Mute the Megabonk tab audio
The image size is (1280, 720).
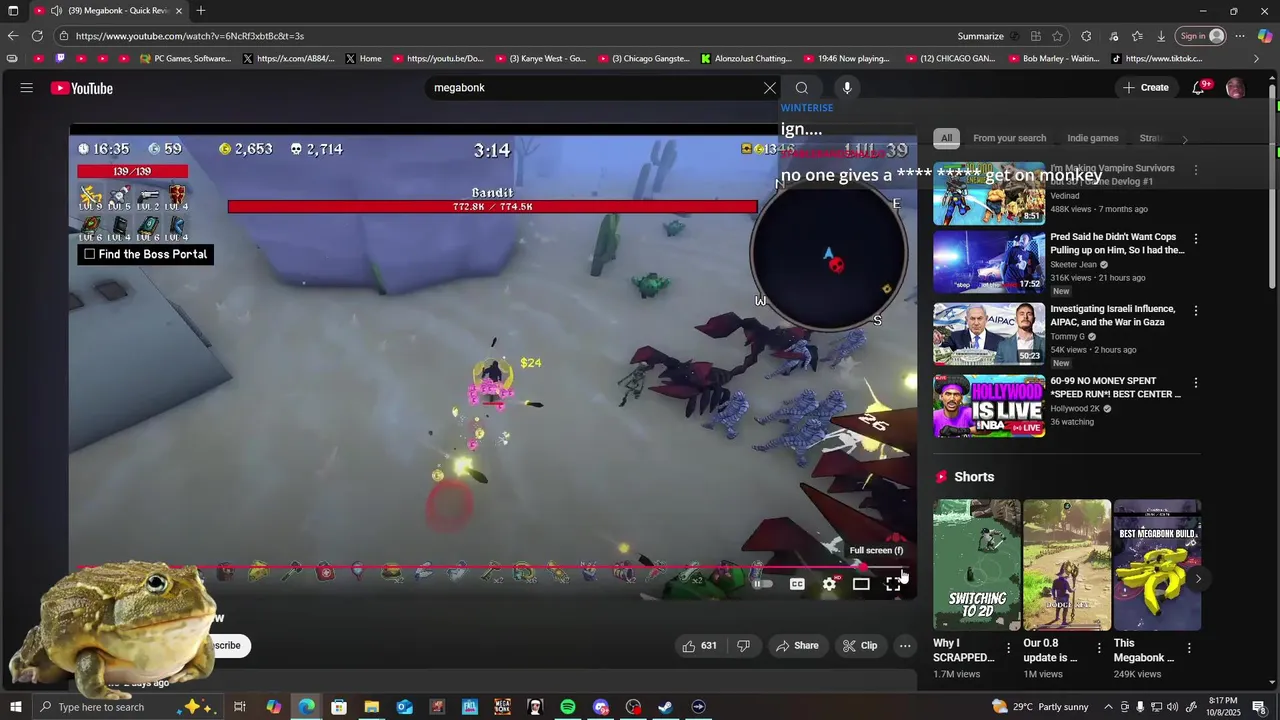pyautogui.click(x=56, y=11)
